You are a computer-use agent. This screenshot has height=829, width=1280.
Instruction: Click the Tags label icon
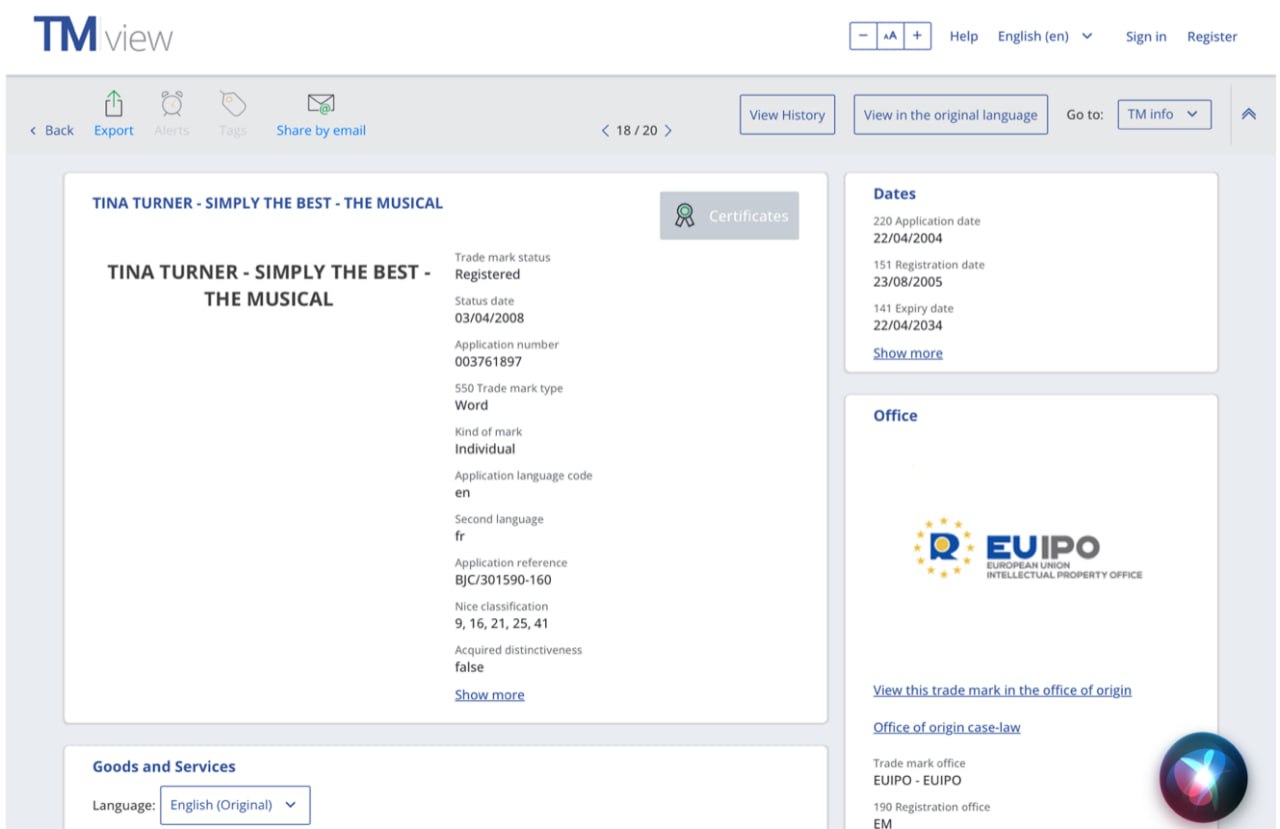point(232,104)
